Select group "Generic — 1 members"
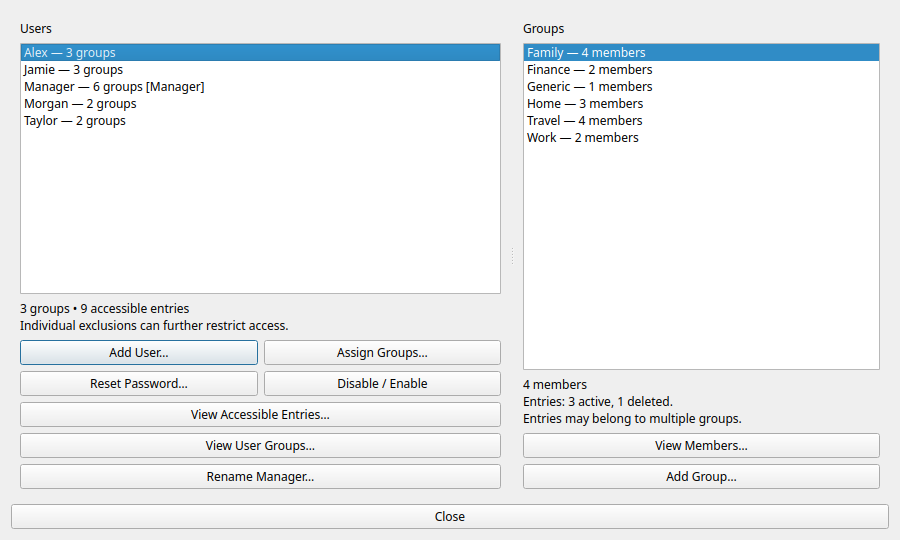The width and height of the screenshot is (900, 540). (701, 87)
